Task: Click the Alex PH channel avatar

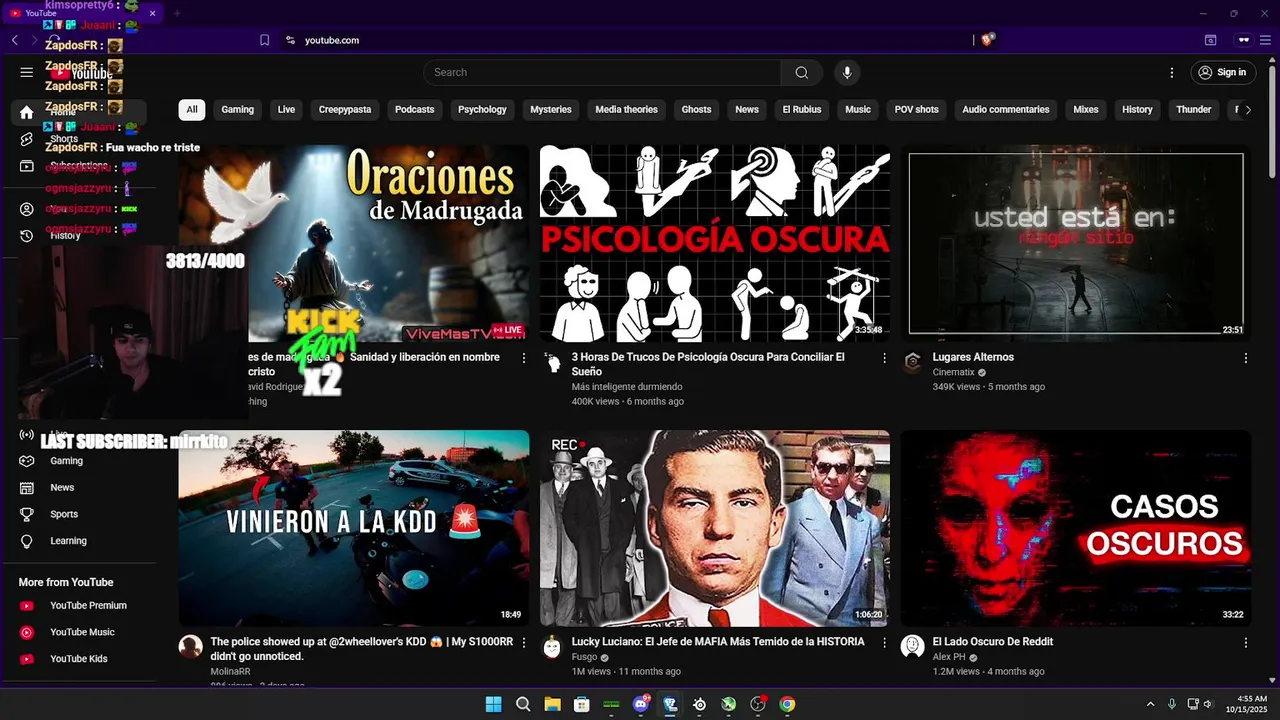Action: click(912, 647)
